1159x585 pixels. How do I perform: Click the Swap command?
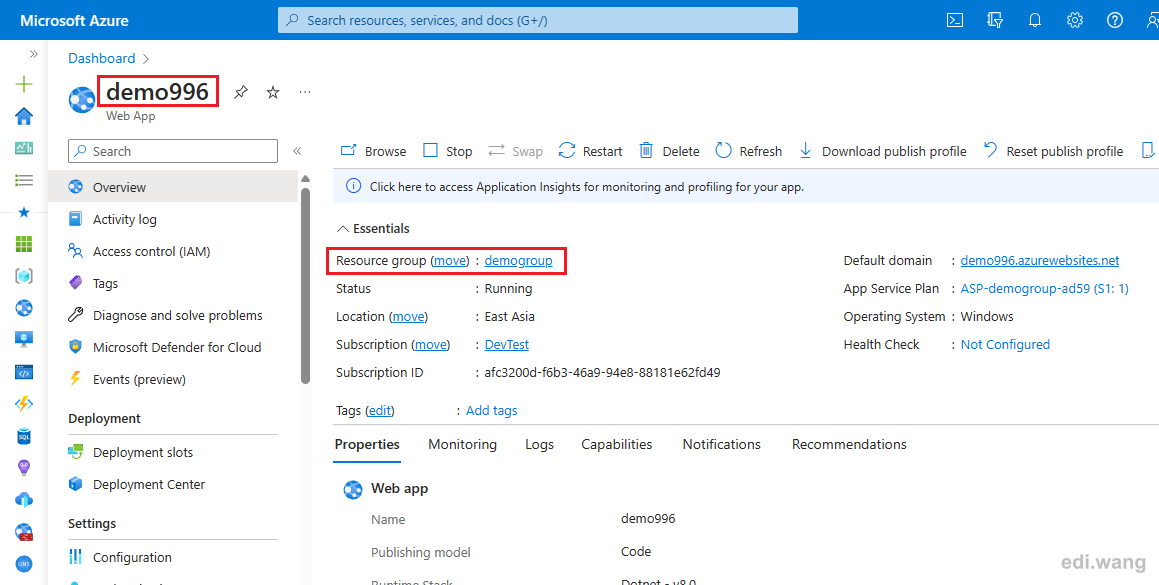click(515, 151)
